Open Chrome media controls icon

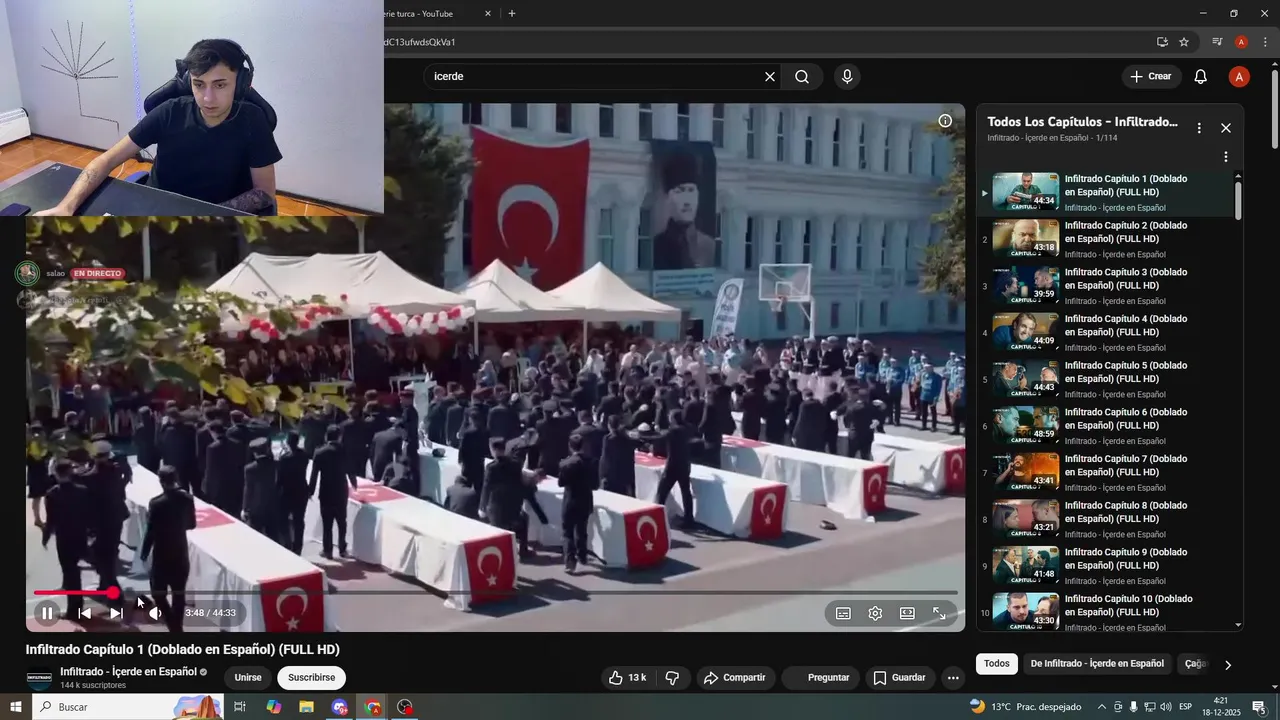[1217, 42]
